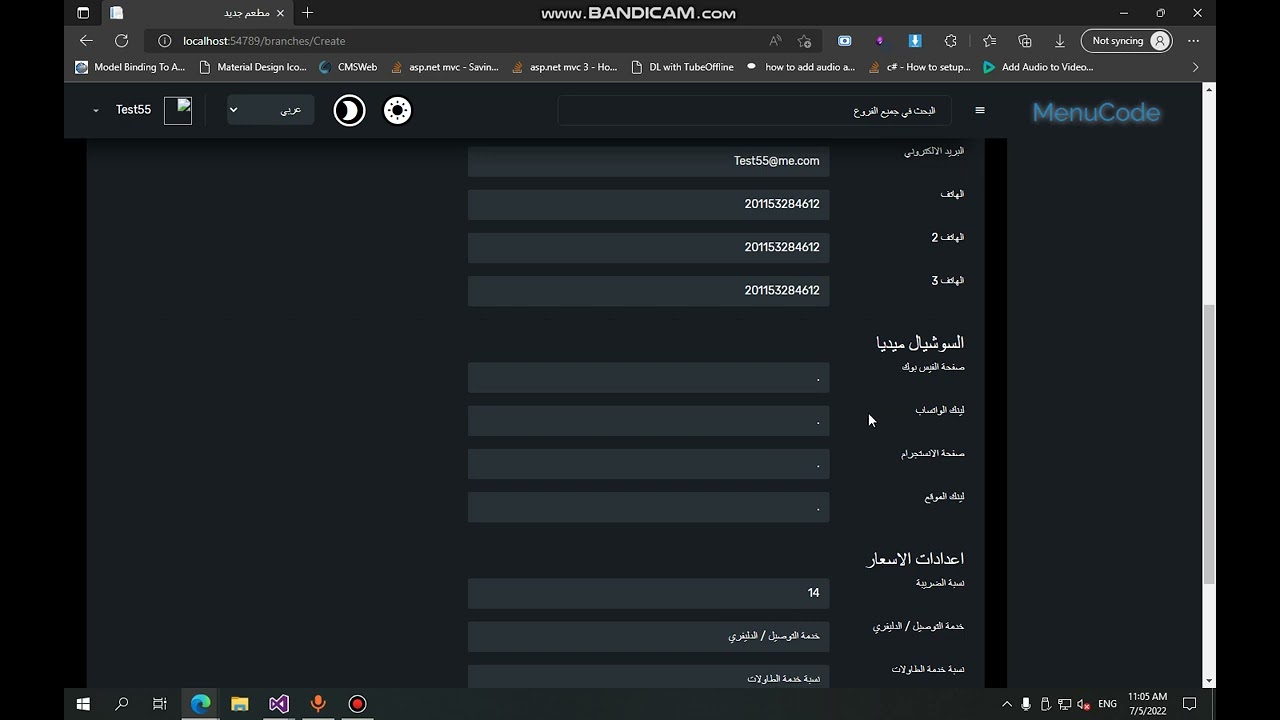The image size is (1280, 720).
Task: Click the MenuCode logo
Action: (1096, 112)
